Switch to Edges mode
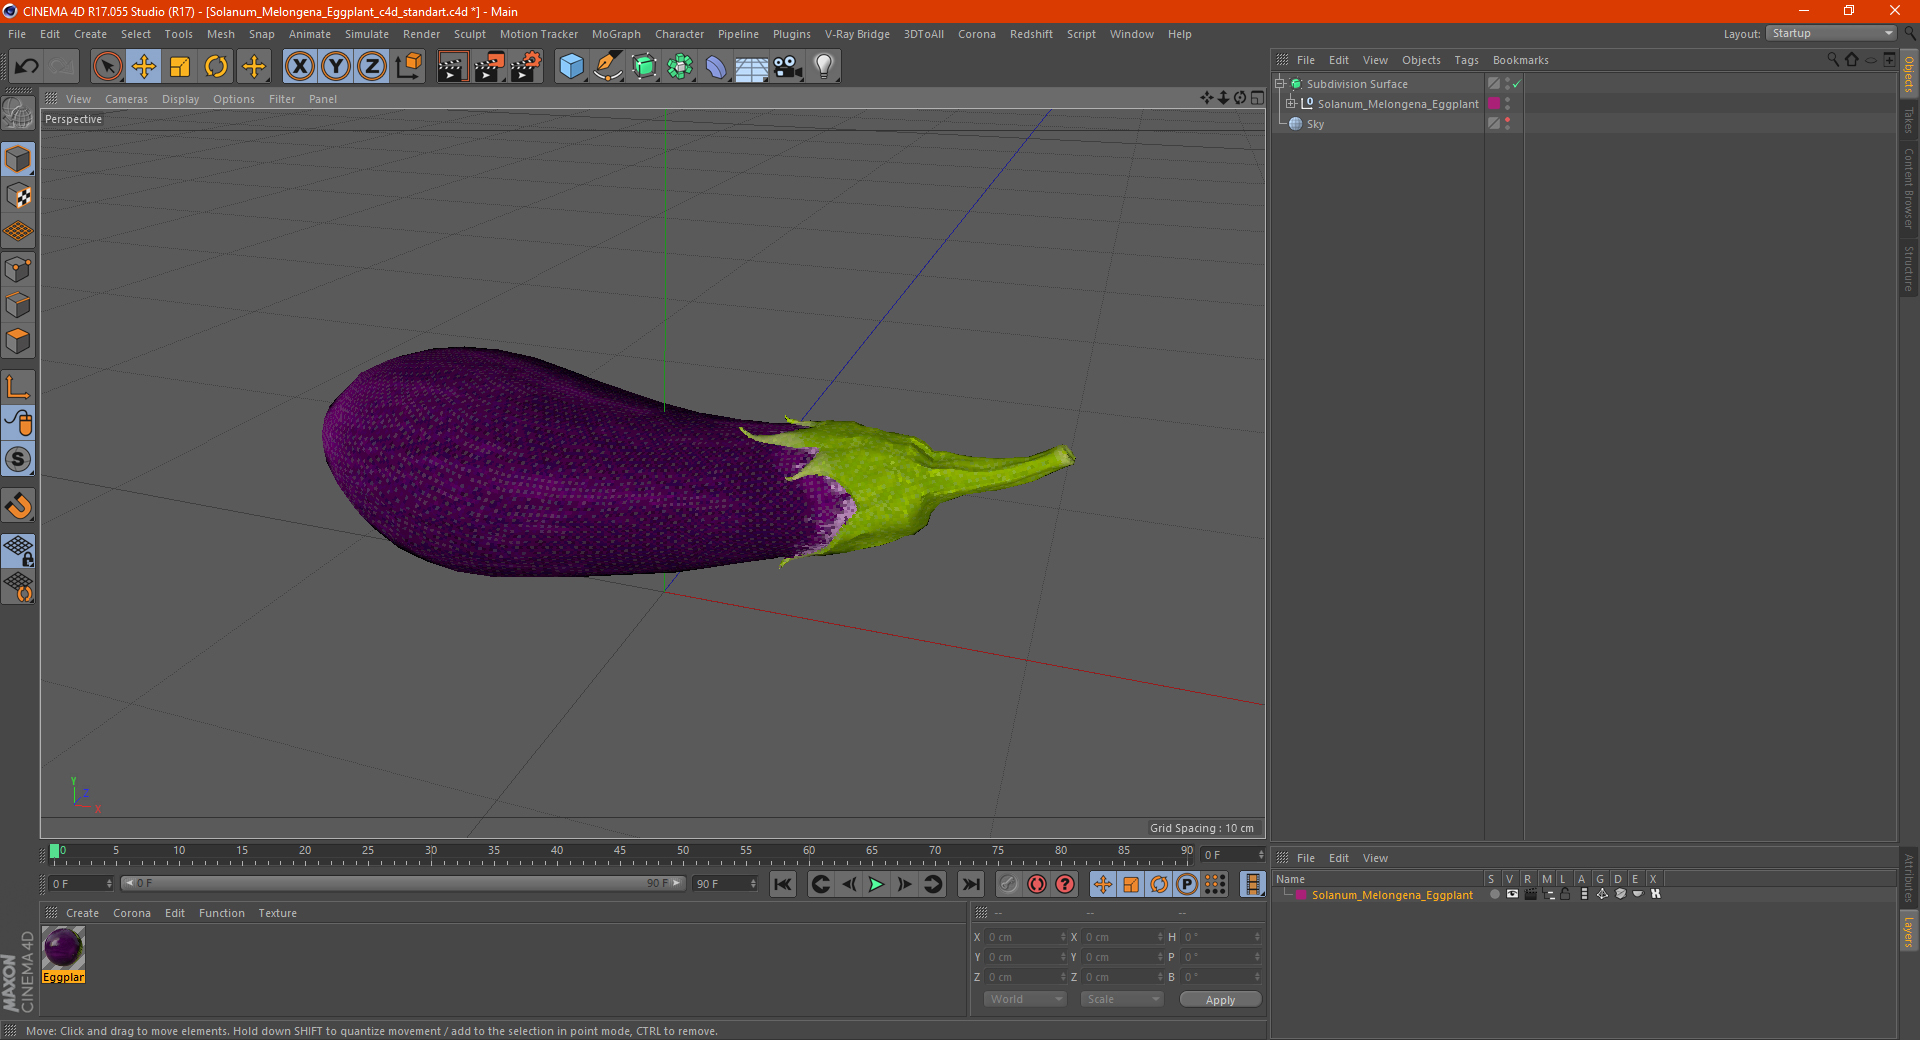This screenshot has height=1040, width=1920. point(18,304)
